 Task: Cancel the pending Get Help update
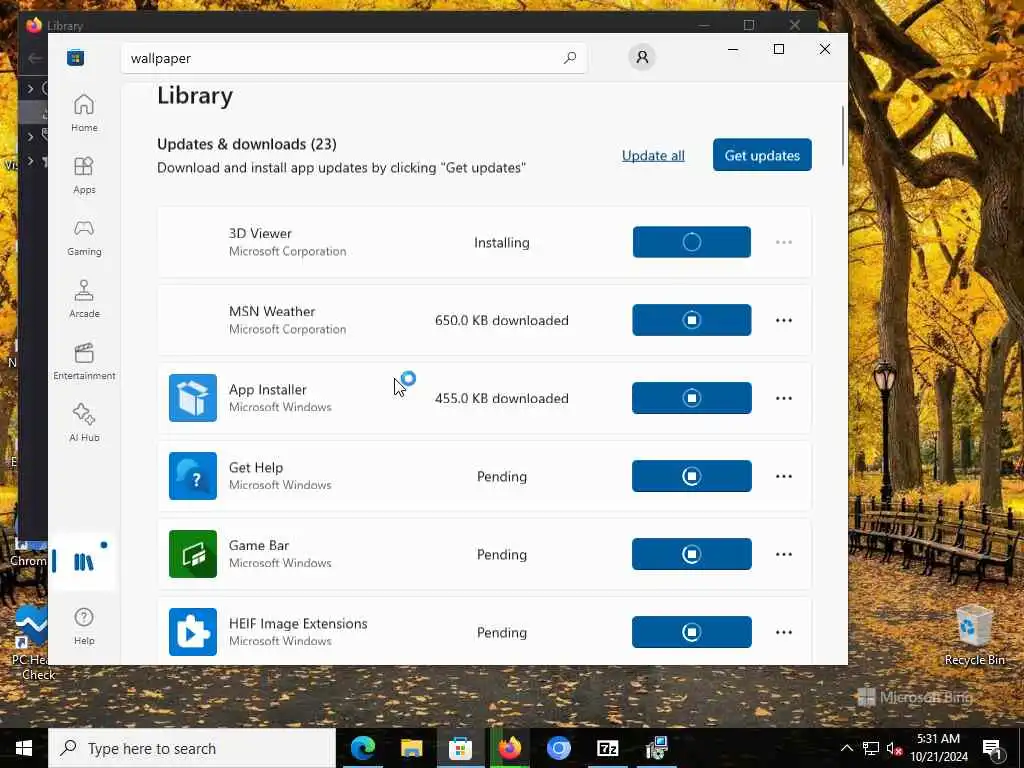pyautogui.click(x=692, y=476)
